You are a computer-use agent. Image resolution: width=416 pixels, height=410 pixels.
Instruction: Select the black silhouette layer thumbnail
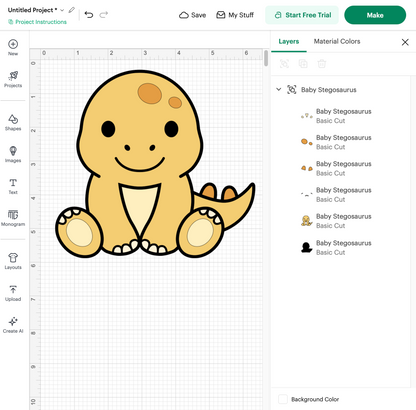click(x=306, y=247)
